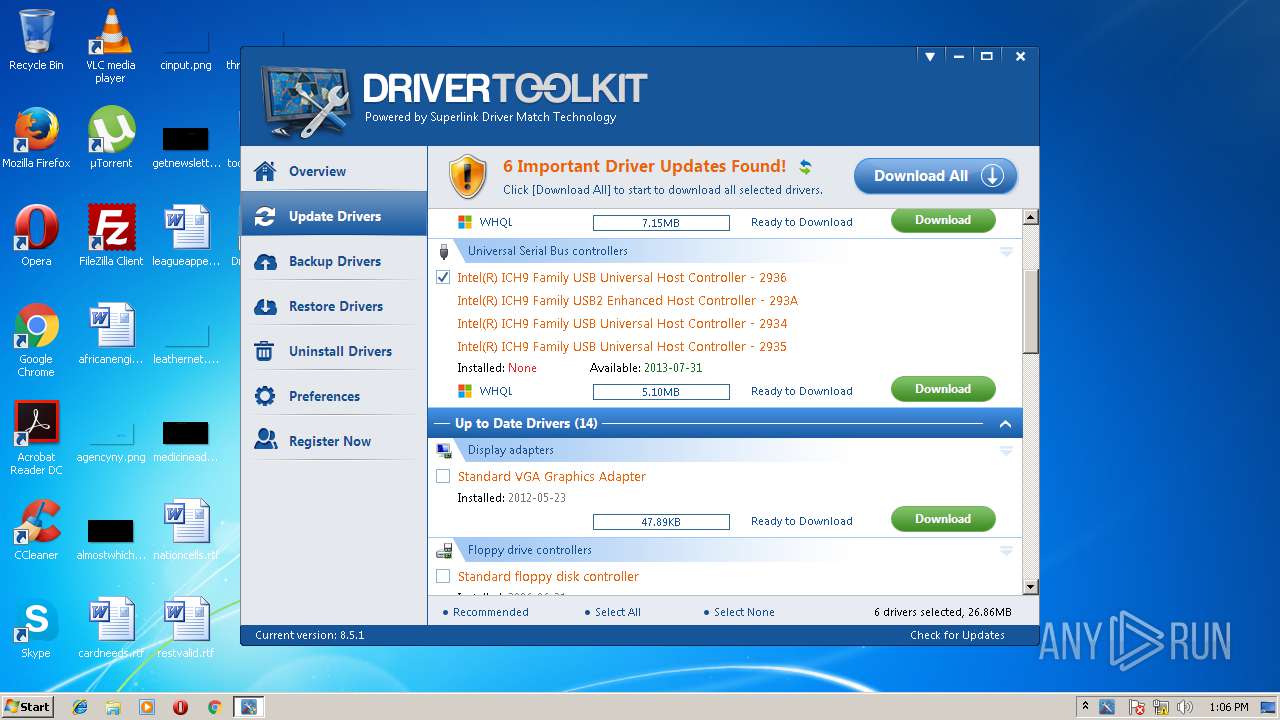The width and height of the screenshot is (1280, 720).
Task: Expand Floppy drive controllers options arrow
Action: [x=1006, y=550]
